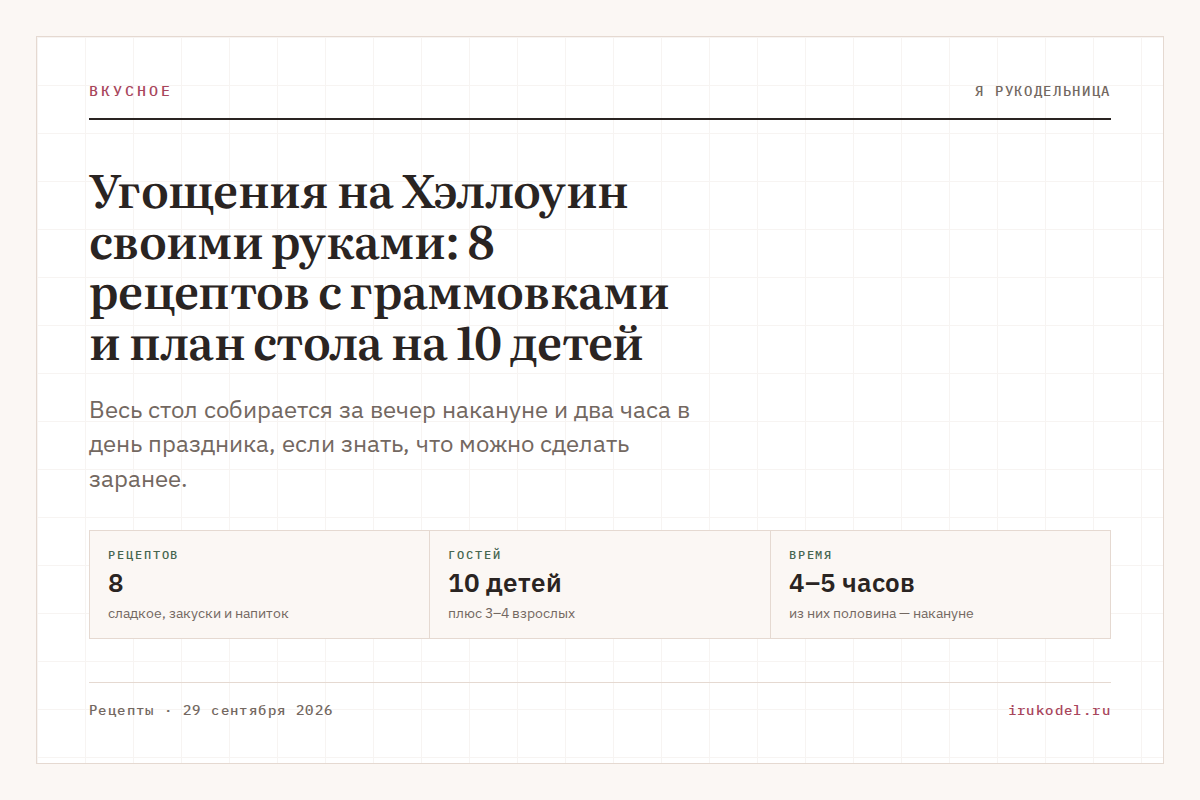Click the РЕЦЕПТОВ label

[143, 555]
